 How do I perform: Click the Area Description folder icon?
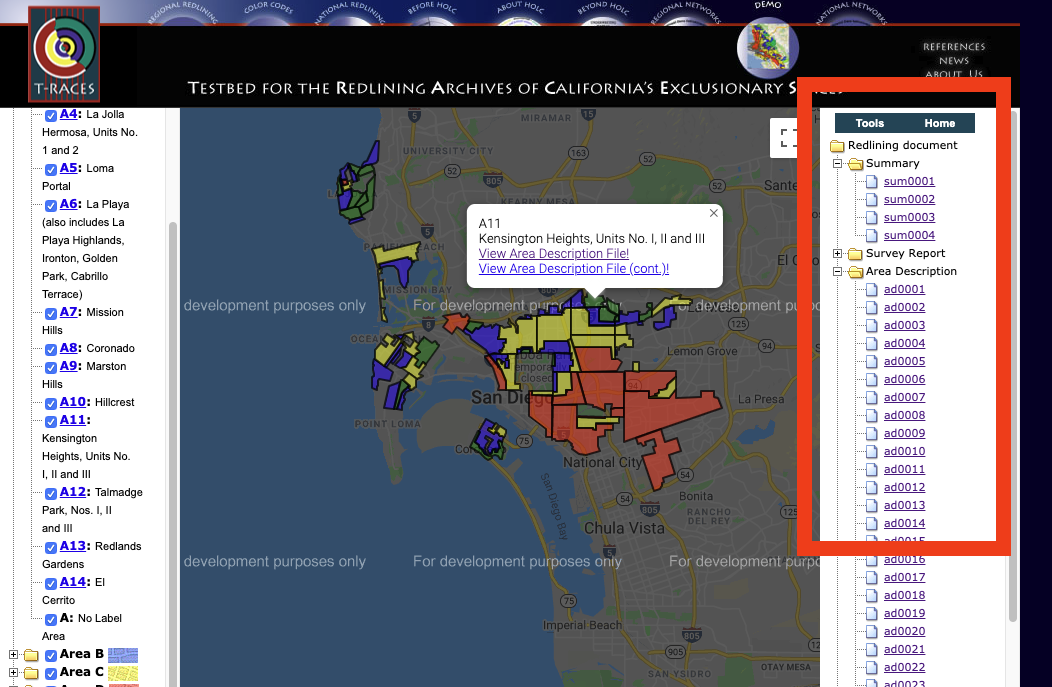855,272
